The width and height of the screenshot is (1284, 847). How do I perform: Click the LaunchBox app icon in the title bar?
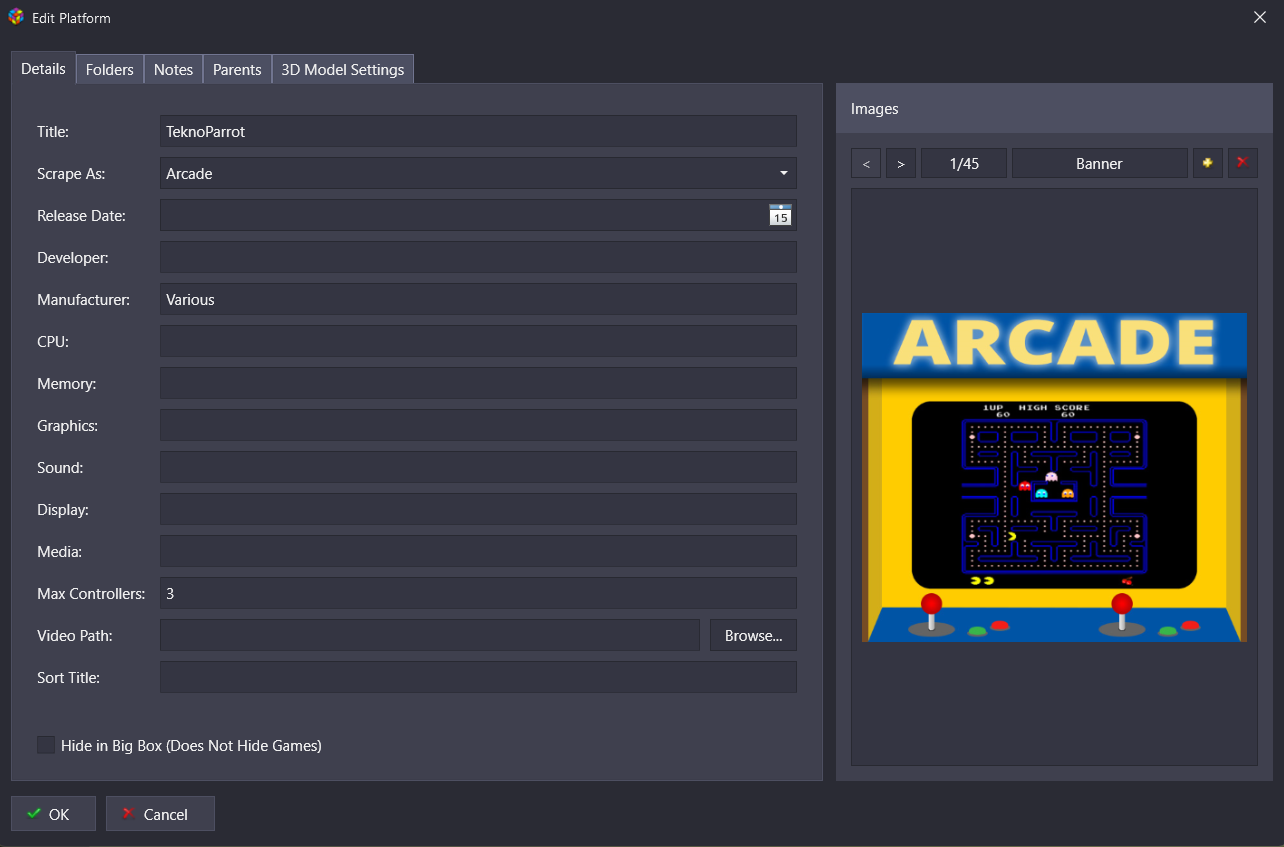[16, 17]
